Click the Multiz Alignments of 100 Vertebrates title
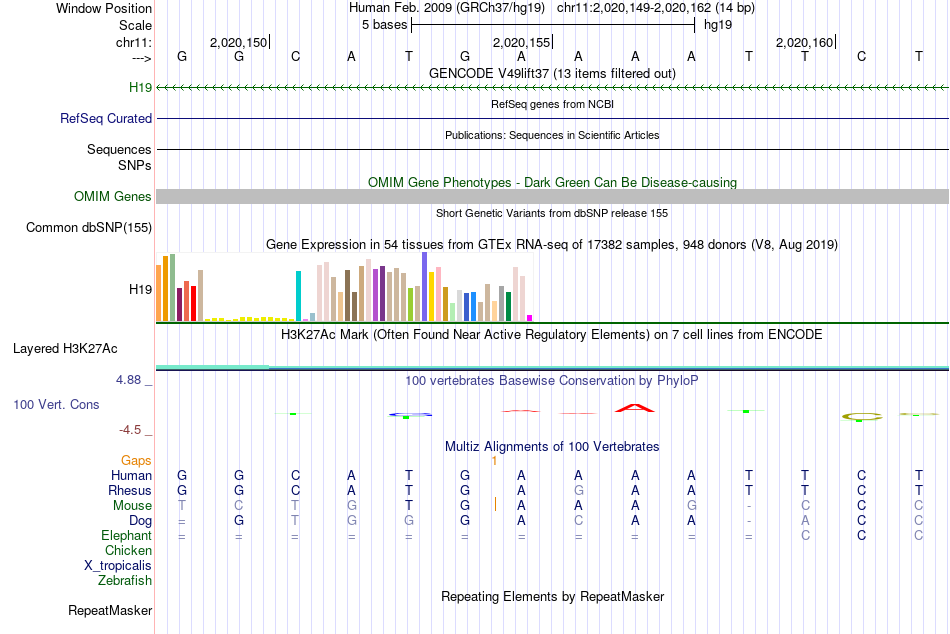 pos(552,447)
